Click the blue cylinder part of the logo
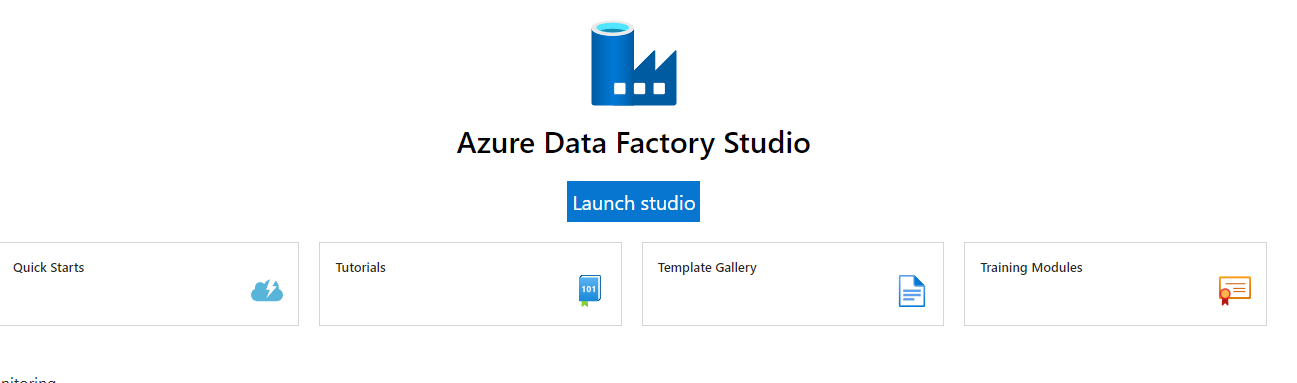Screen dimensions: 1297x383 click(613, 63)
